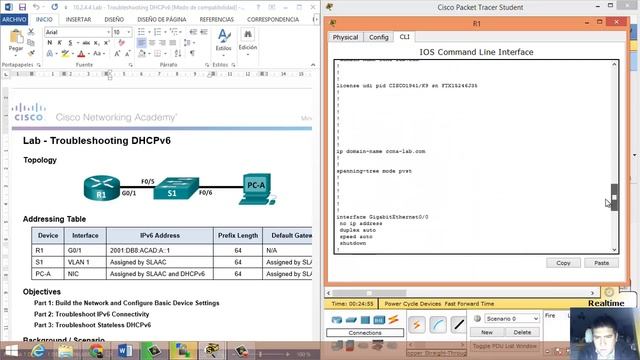This screenshot has height=360, width=640.
Task: Toggle subscript formatting
Action: pyautogui.click(x=97, y=42)
